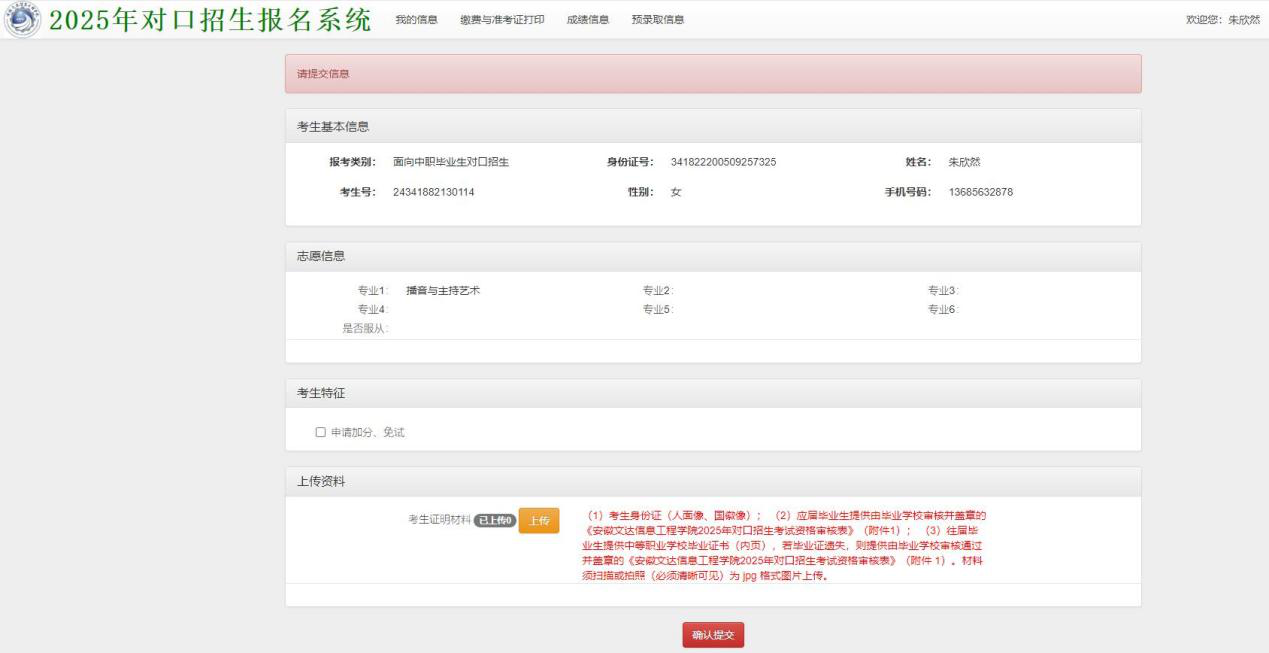The height and width of the screenshot is (653, 1269).
Task: Navigate to 预录取信息
Action: pos(658,21)
